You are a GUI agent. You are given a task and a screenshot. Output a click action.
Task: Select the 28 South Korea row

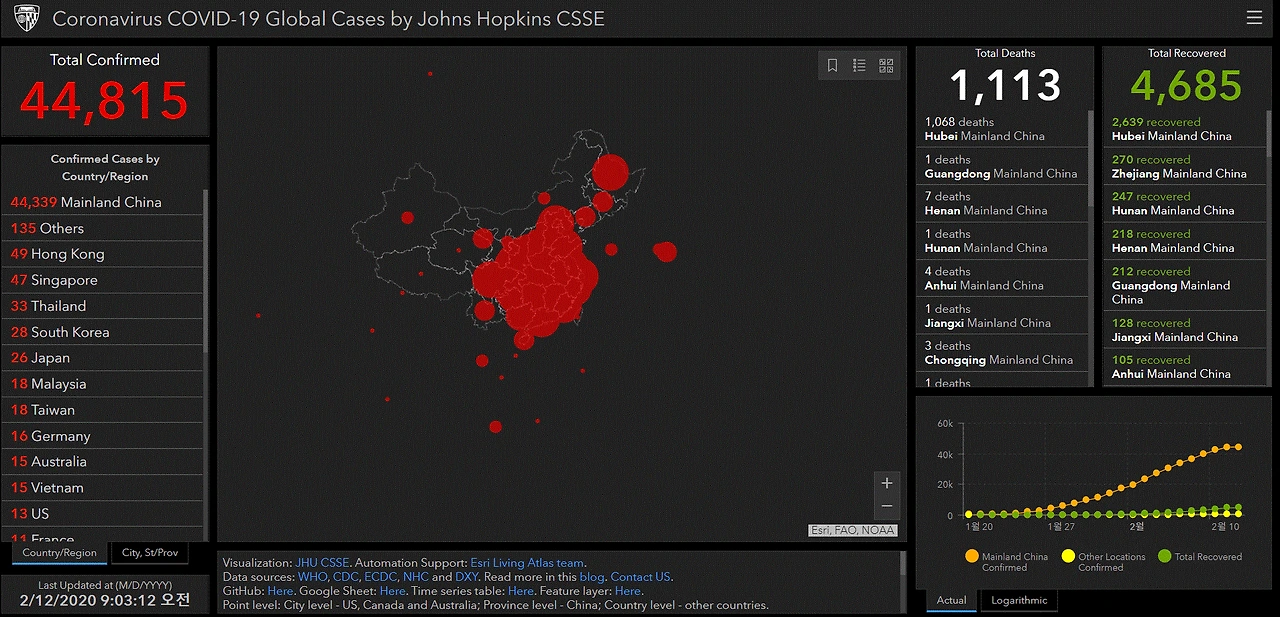[103, 332]
